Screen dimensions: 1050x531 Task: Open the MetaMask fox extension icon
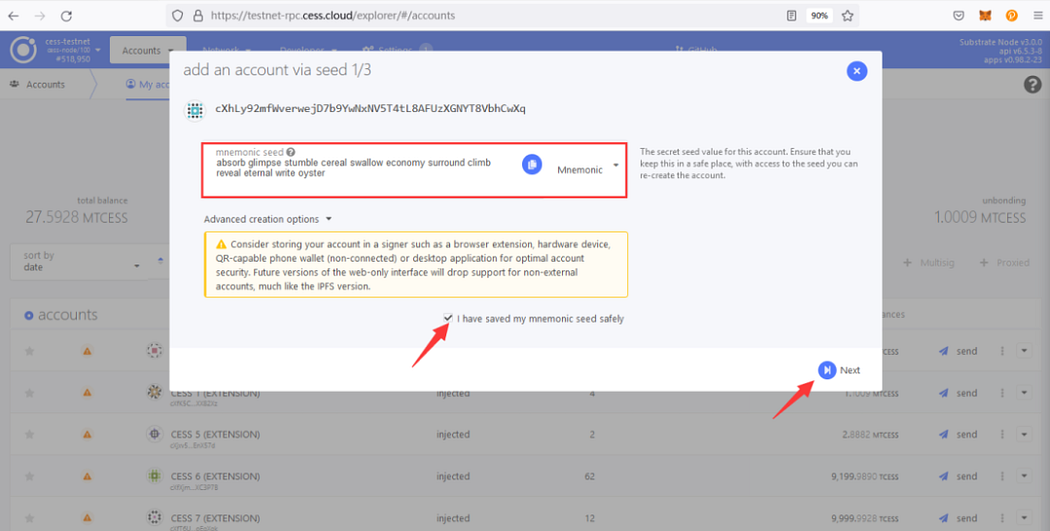(986, 15)
